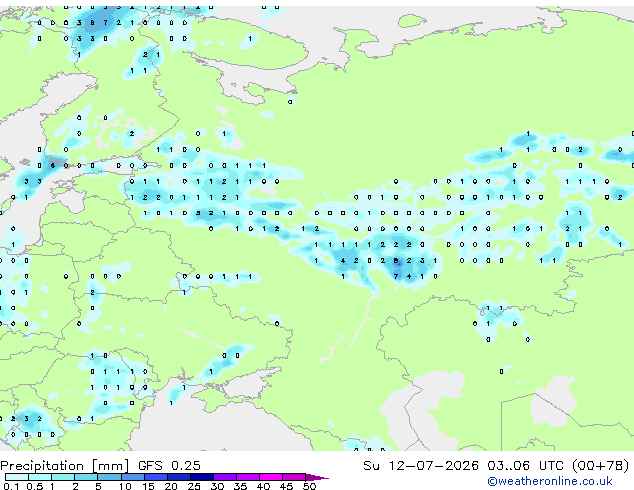Select the lightest cyan 0.1–0.5 legend swatch
The image size is (634, 490).
[x=17, y=477]
